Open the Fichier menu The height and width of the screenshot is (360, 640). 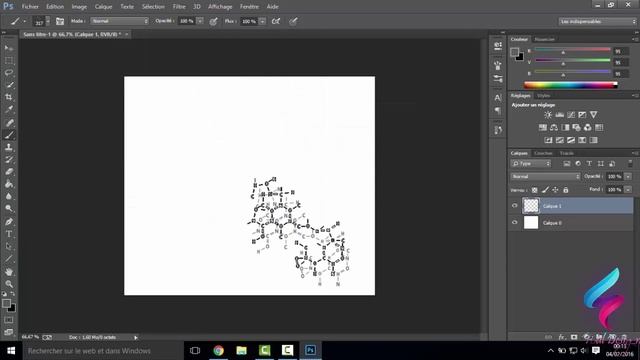30,7
